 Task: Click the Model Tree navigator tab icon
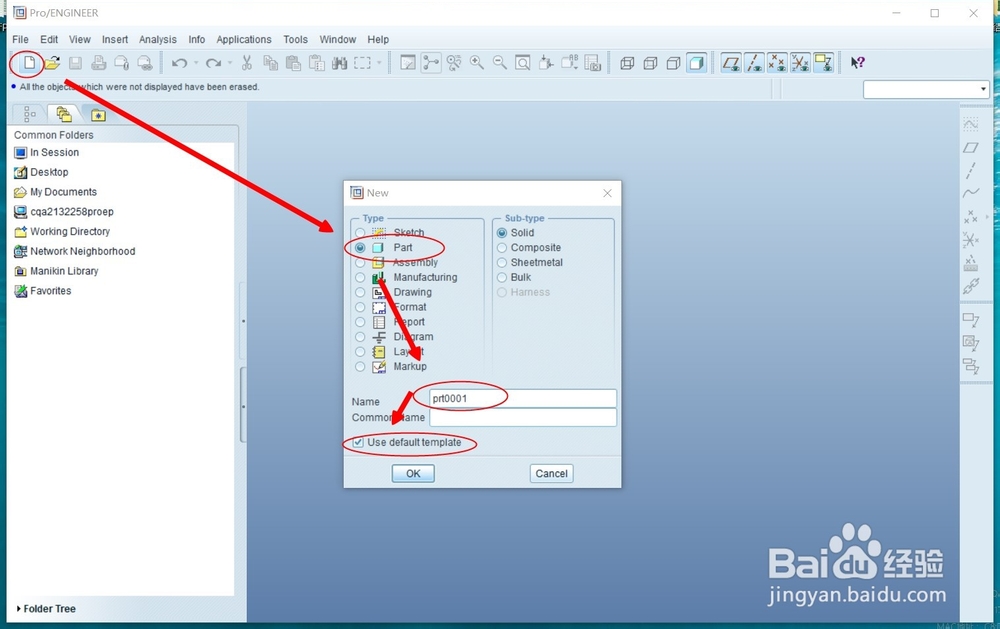pos(29,114)
